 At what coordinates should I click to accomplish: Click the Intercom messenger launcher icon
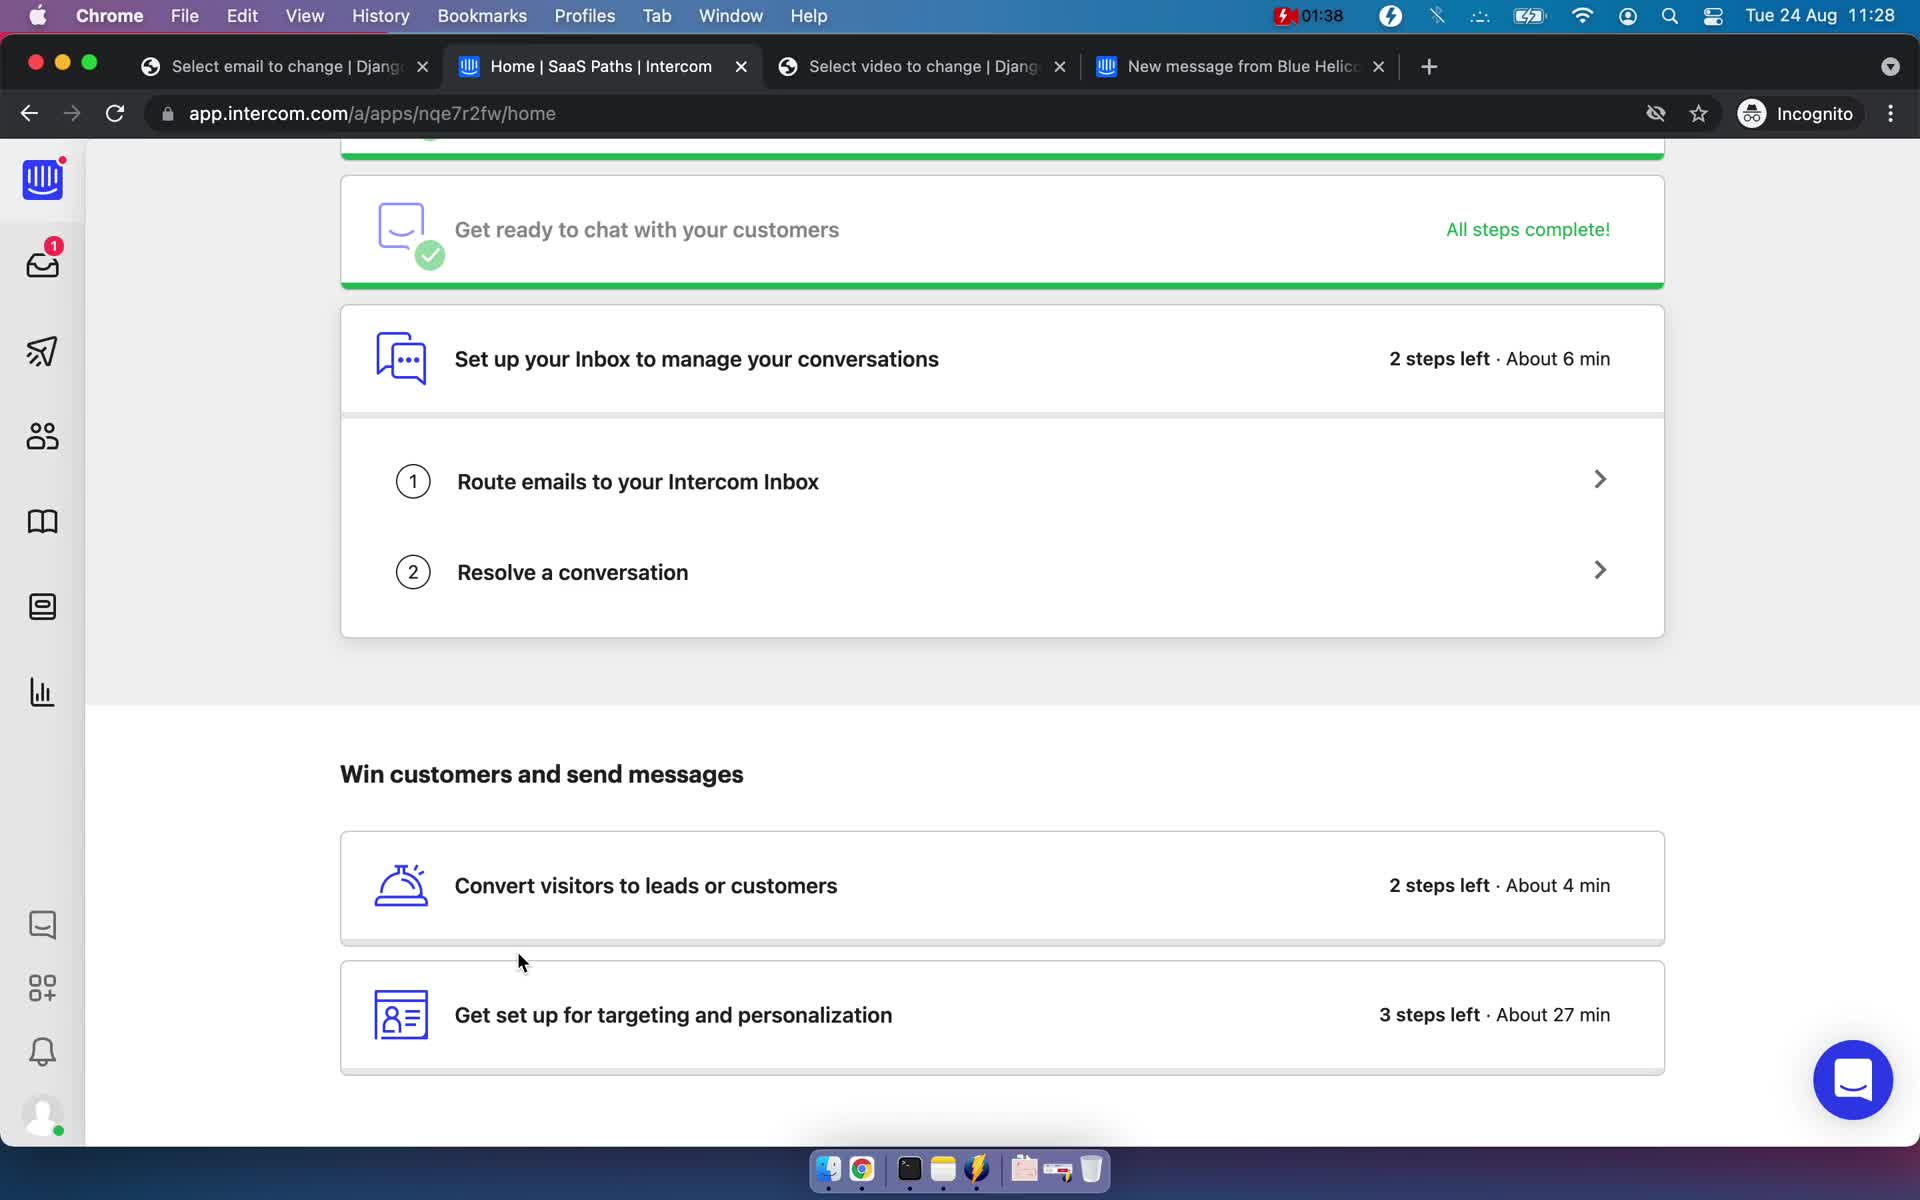click(1854, 1080)
